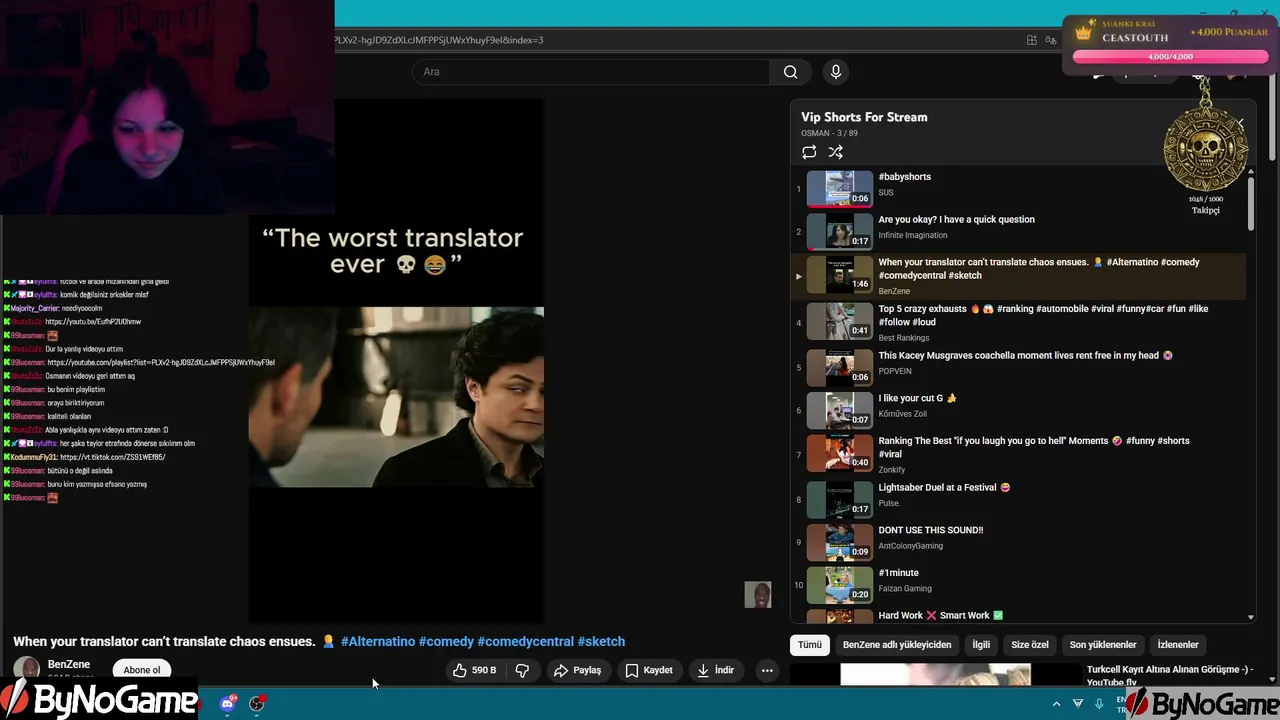Open the 'I like your cut G' thumbnail
The image size is (1280, 720).
tap(839, 409)
